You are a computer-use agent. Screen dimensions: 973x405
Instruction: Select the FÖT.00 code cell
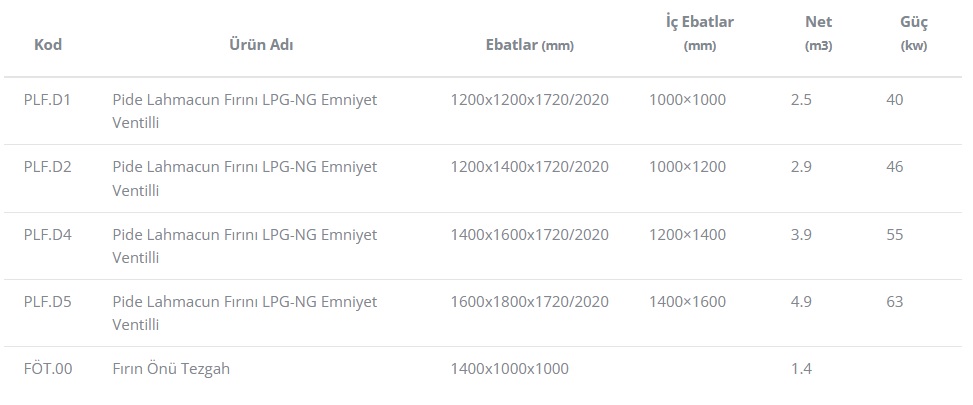(x=48, y=369)
